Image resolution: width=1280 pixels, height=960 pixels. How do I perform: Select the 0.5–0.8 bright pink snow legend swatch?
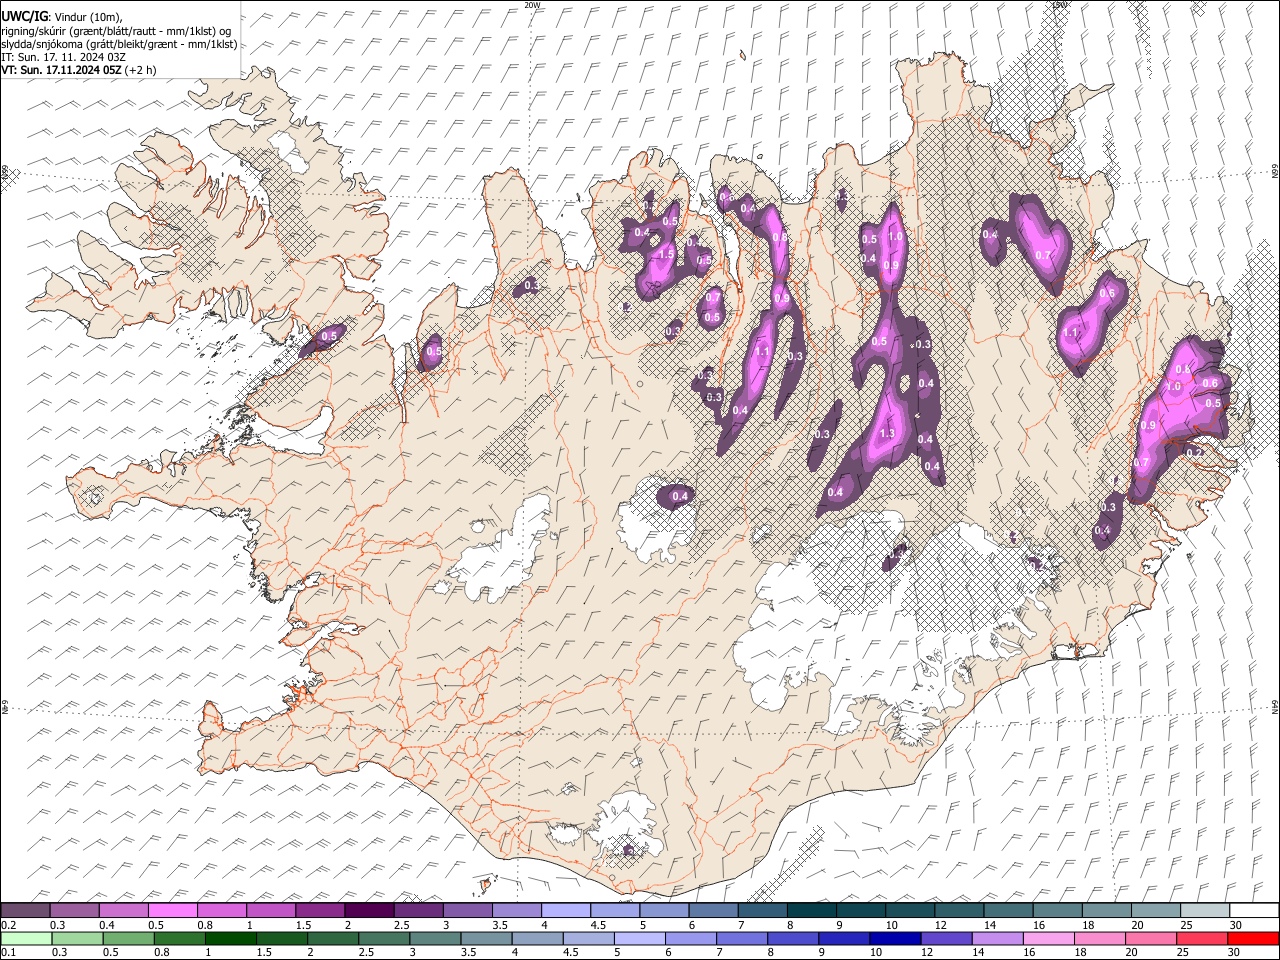[x=173, y=910]
